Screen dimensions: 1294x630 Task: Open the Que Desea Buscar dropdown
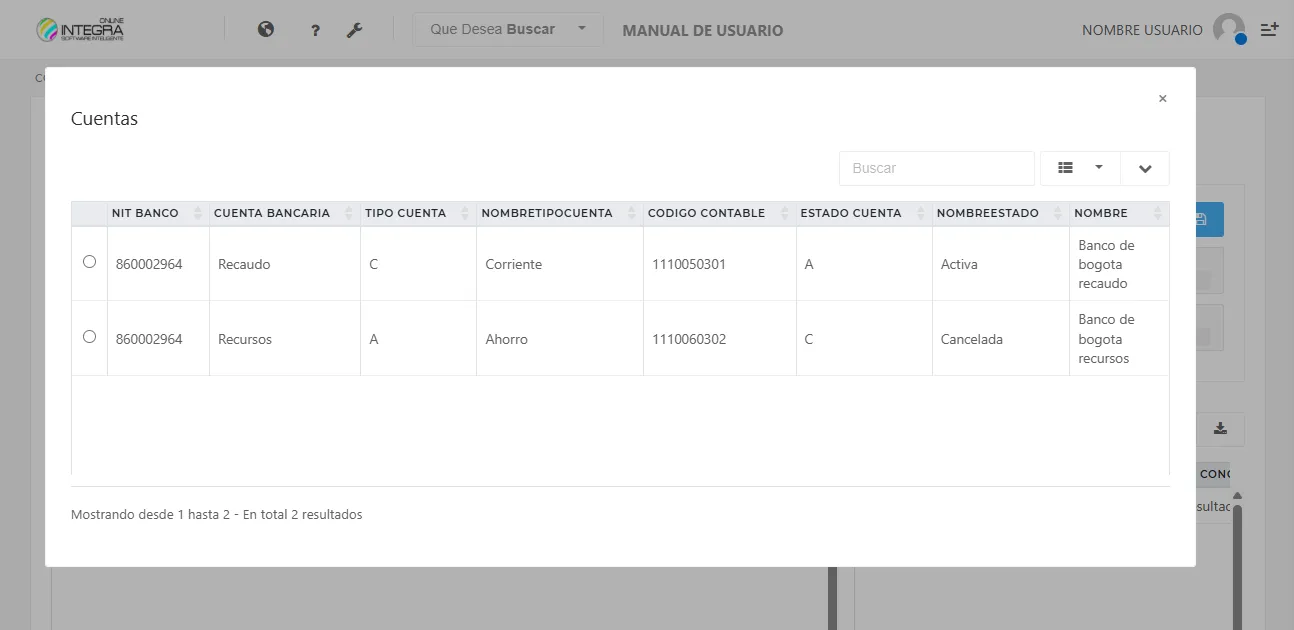click(x=507, y=29)
